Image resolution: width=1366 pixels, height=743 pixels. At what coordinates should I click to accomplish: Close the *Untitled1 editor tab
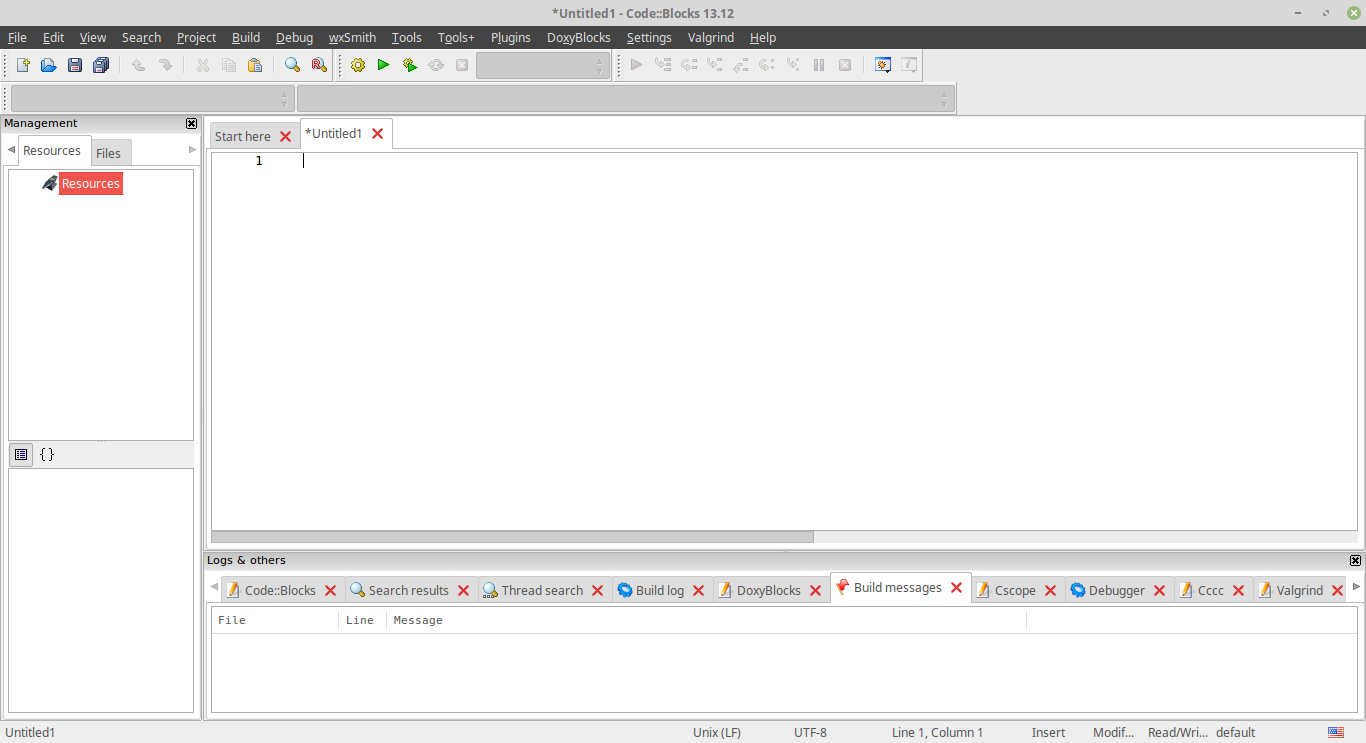coord(377,133)
